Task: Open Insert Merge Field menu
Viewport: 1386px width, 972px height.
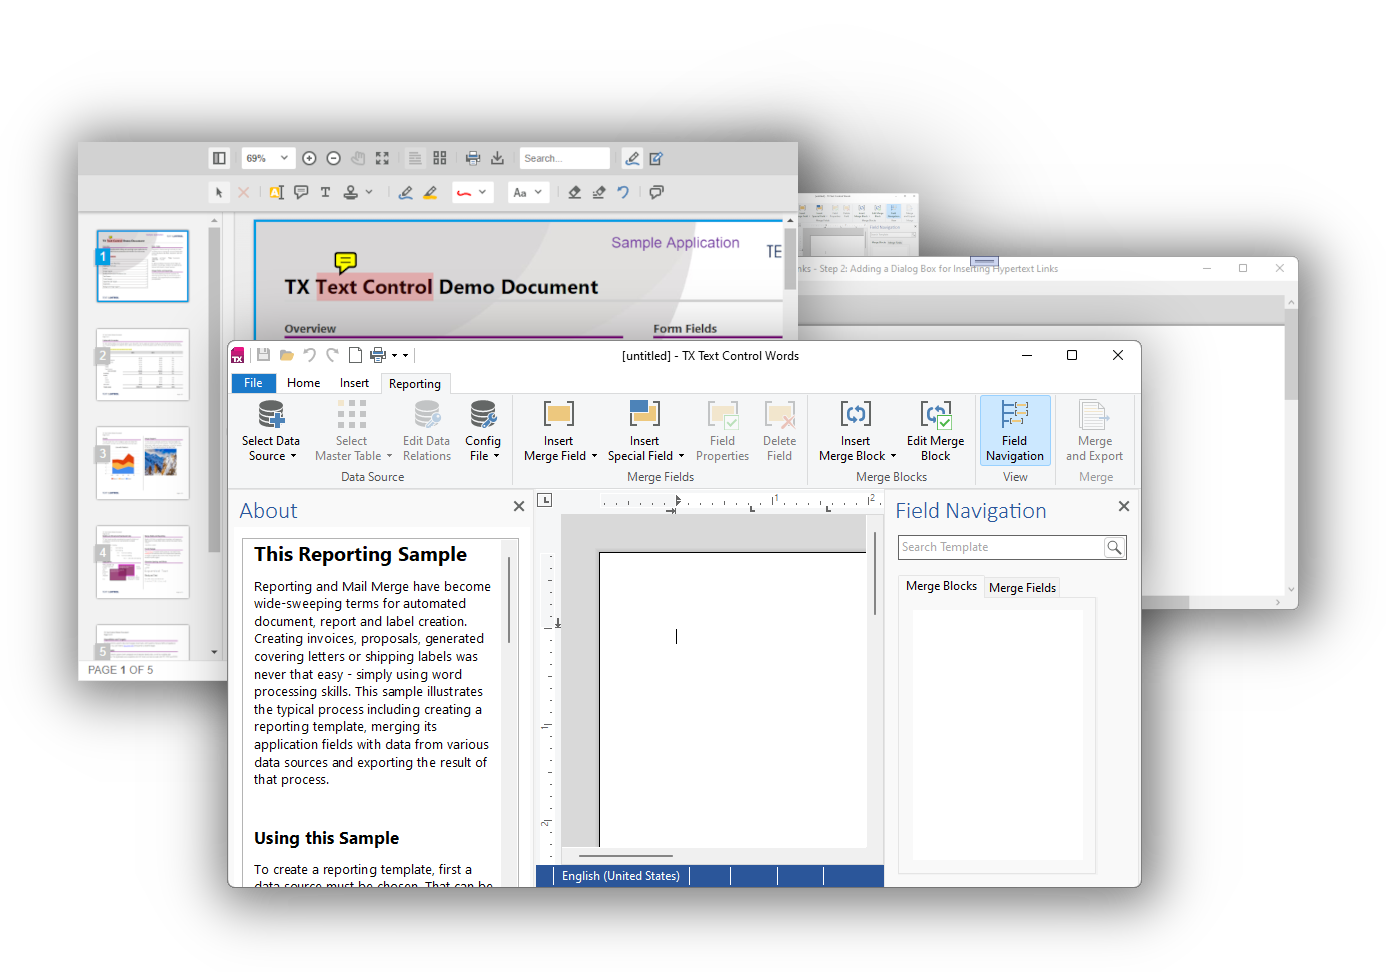Action: tap(559, 431)
